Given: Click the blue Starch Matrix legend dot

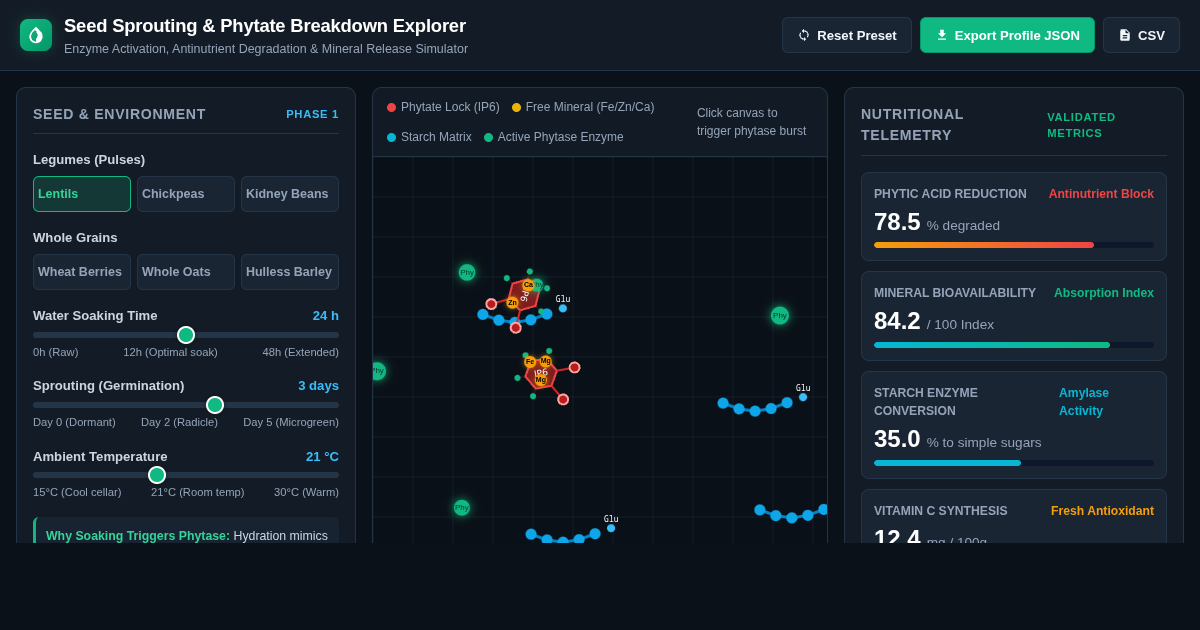Looking at the screenshot, I should (x=391, y=137).
